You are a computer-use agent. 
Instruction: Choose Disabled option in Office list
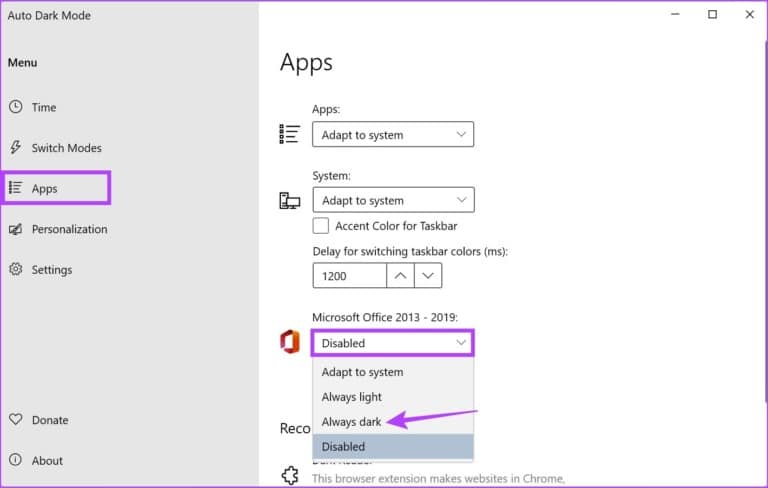tap(393, 446)
